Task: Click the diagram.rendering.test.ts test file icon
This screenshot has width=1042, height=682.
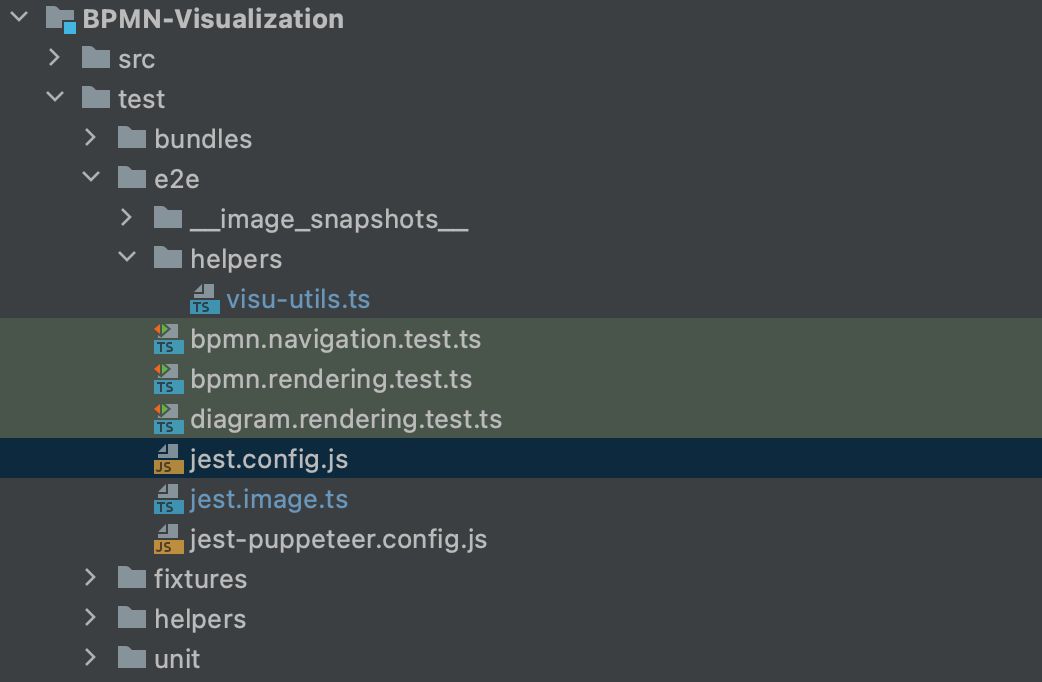Action: [168, 419]
